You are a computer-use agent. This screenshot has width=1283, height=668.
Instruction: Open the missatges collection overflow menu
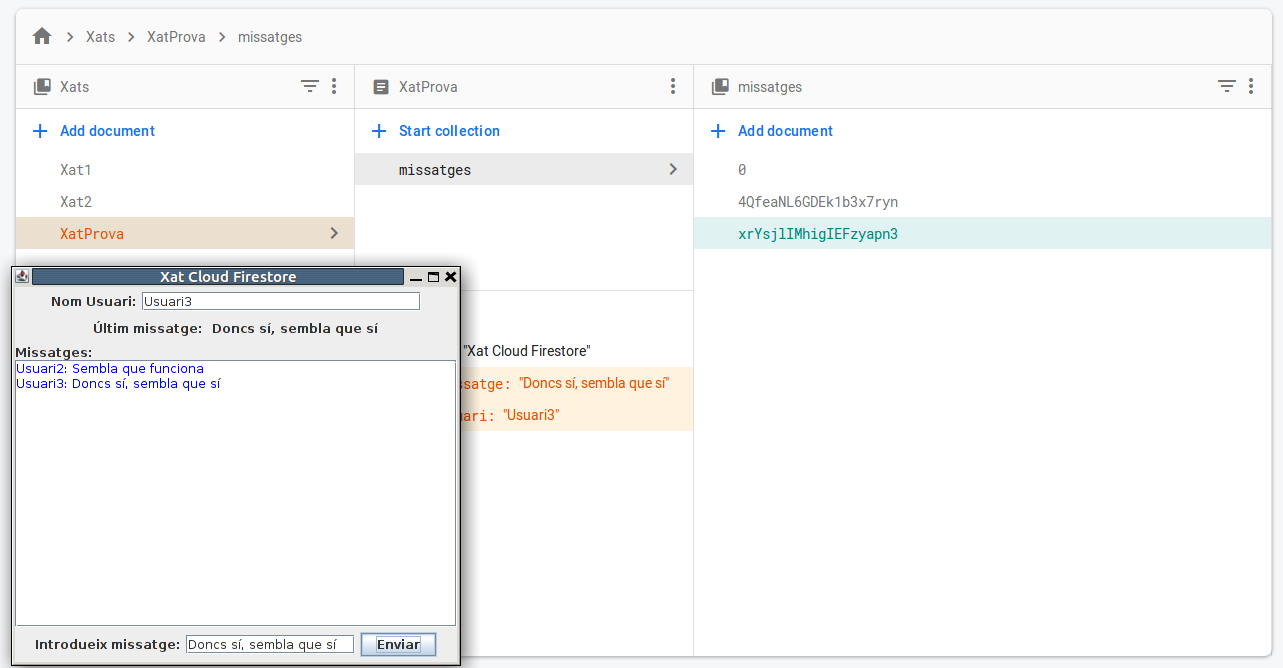point(1251,87)
